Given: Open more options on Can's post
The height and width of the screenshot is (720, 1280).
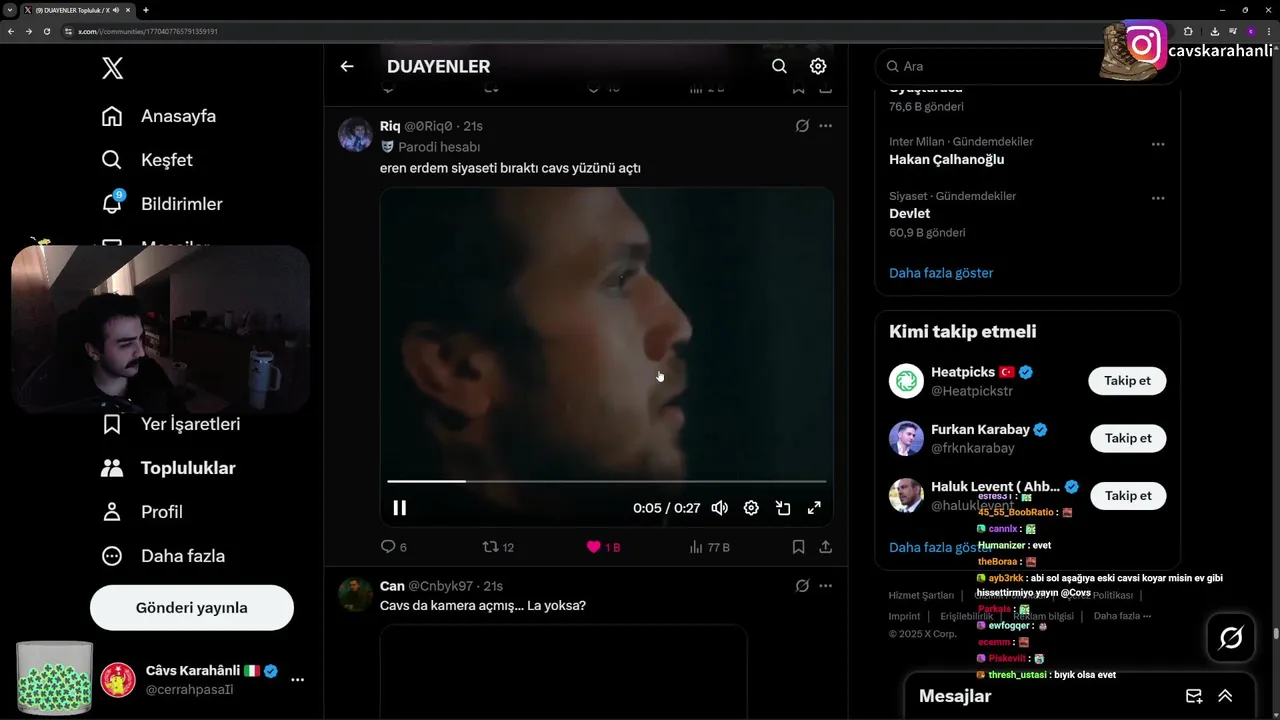Looking at the screenshot, I should (825, 586).
